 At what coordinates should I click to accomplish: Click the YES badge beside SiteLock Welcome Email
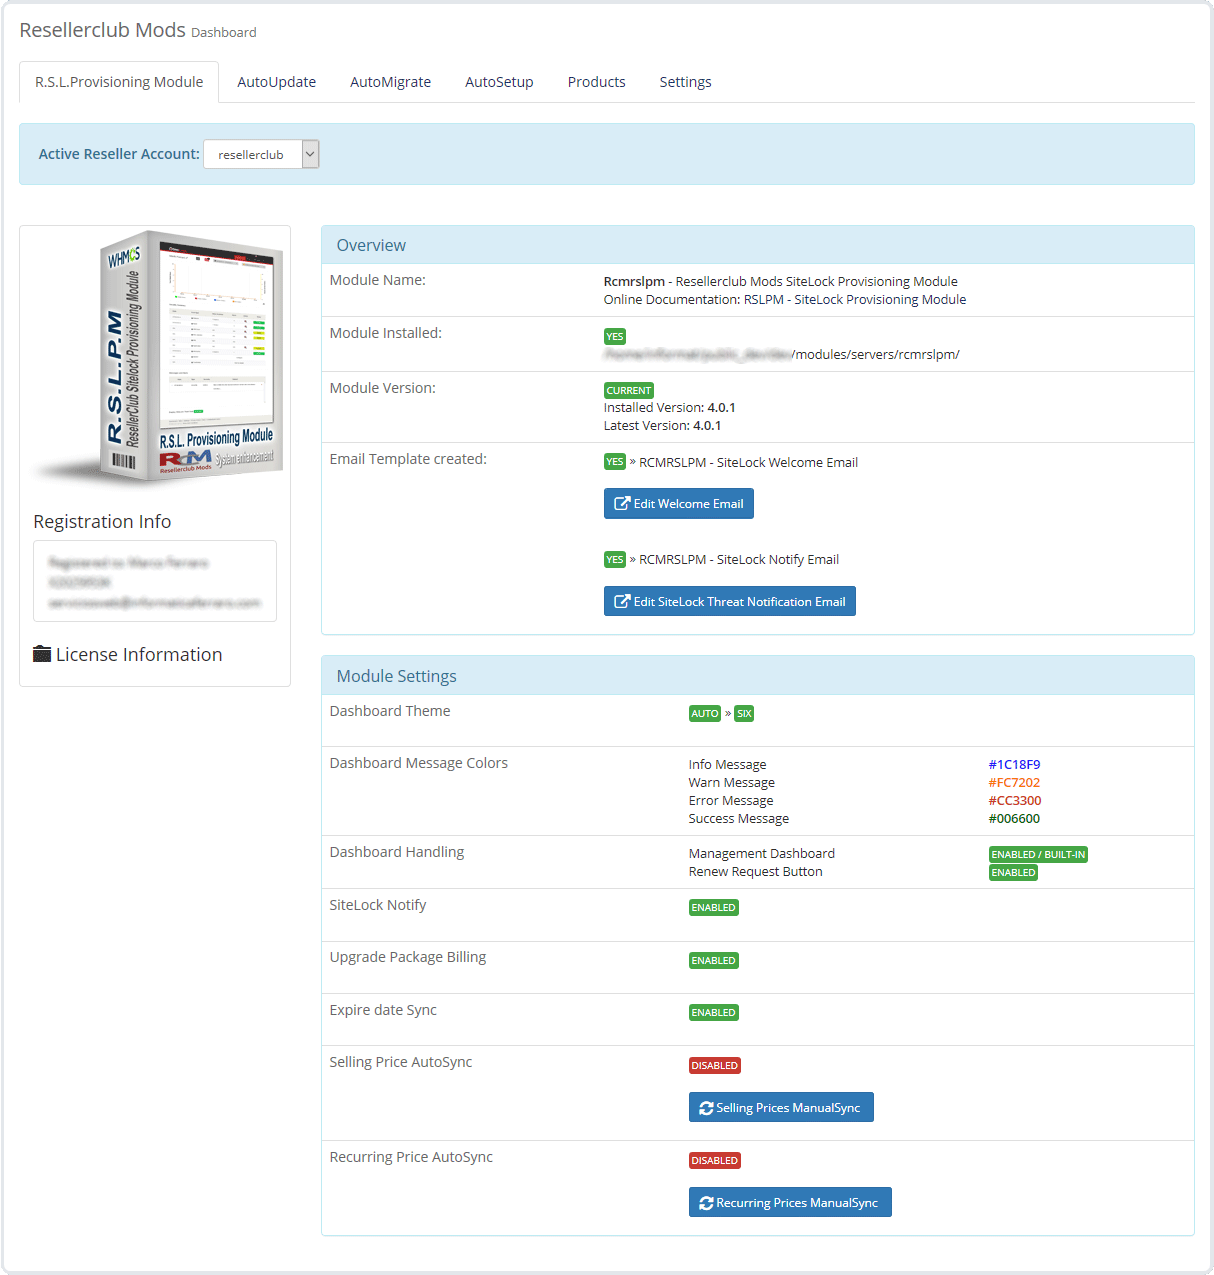(615, 462)
